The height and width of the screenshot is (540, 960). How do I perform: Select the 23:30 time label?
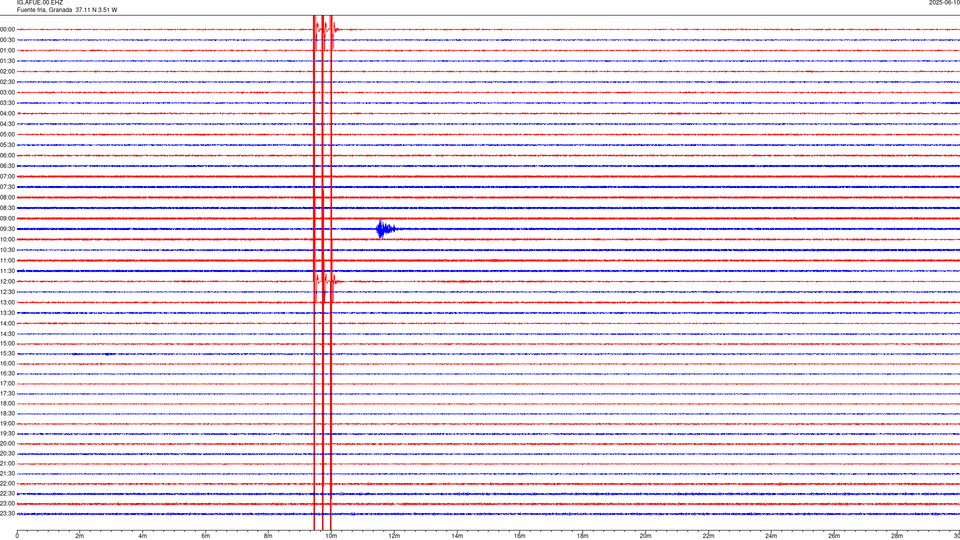click(8, 514)
